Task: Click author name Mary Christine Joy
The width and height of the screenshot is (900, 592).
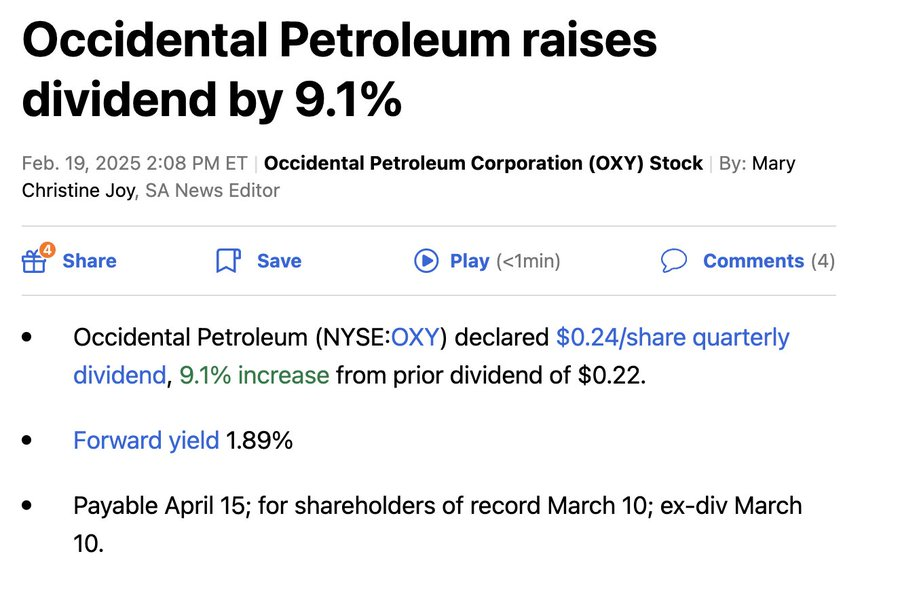Action: click(x=408, y=177)
